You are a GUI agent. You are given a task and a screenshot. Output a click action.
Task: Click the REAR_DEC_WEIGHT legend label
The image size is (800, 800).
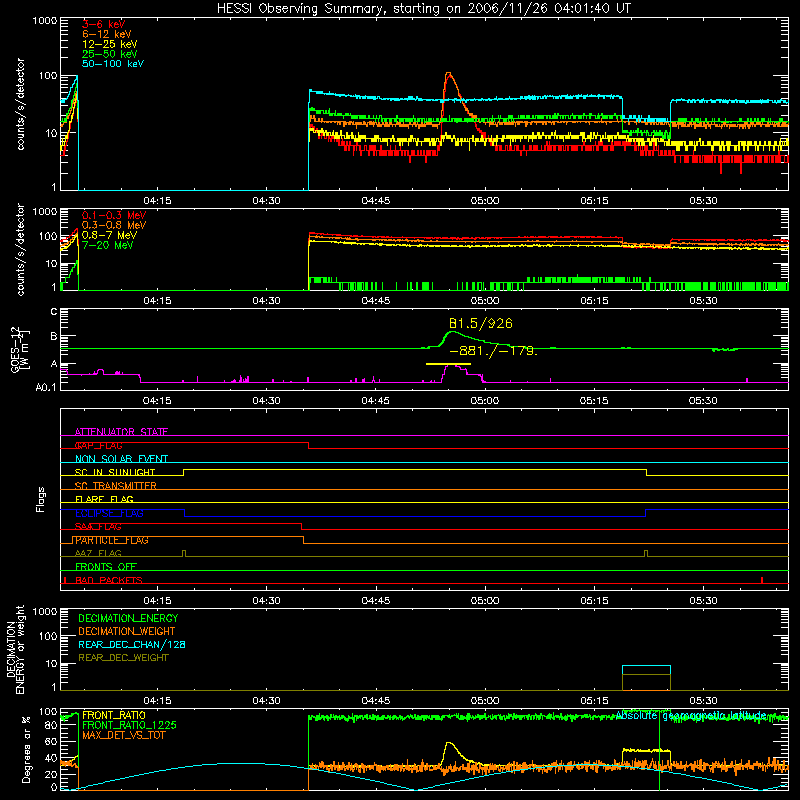(123, 658)
